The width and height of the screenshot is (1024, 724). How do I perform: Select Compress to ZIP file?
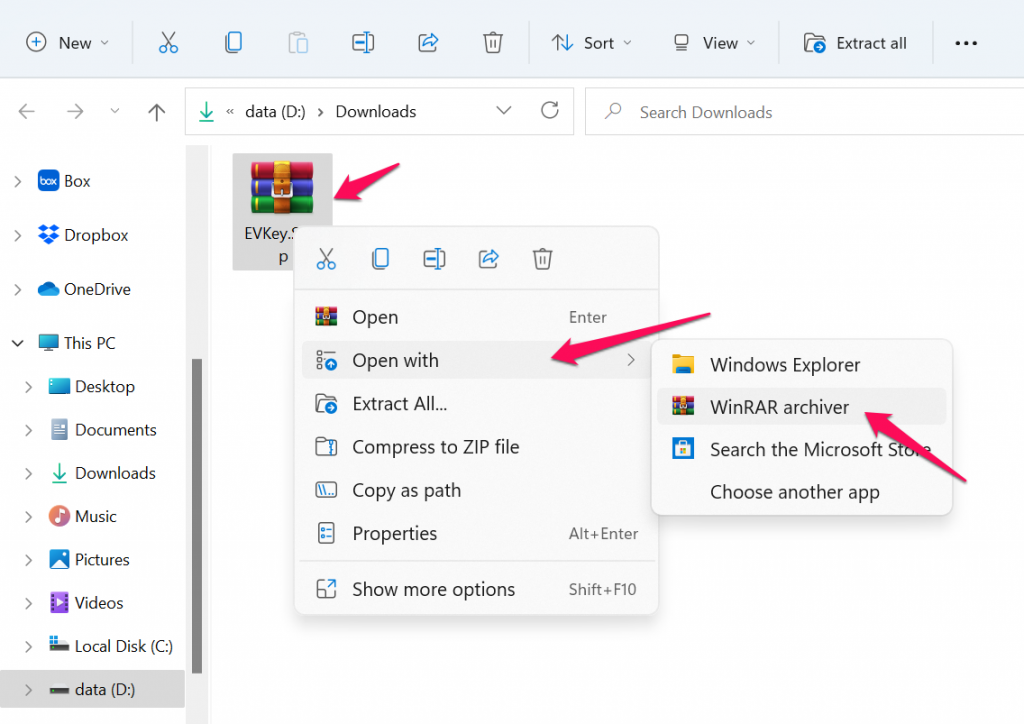pos(435,447)
